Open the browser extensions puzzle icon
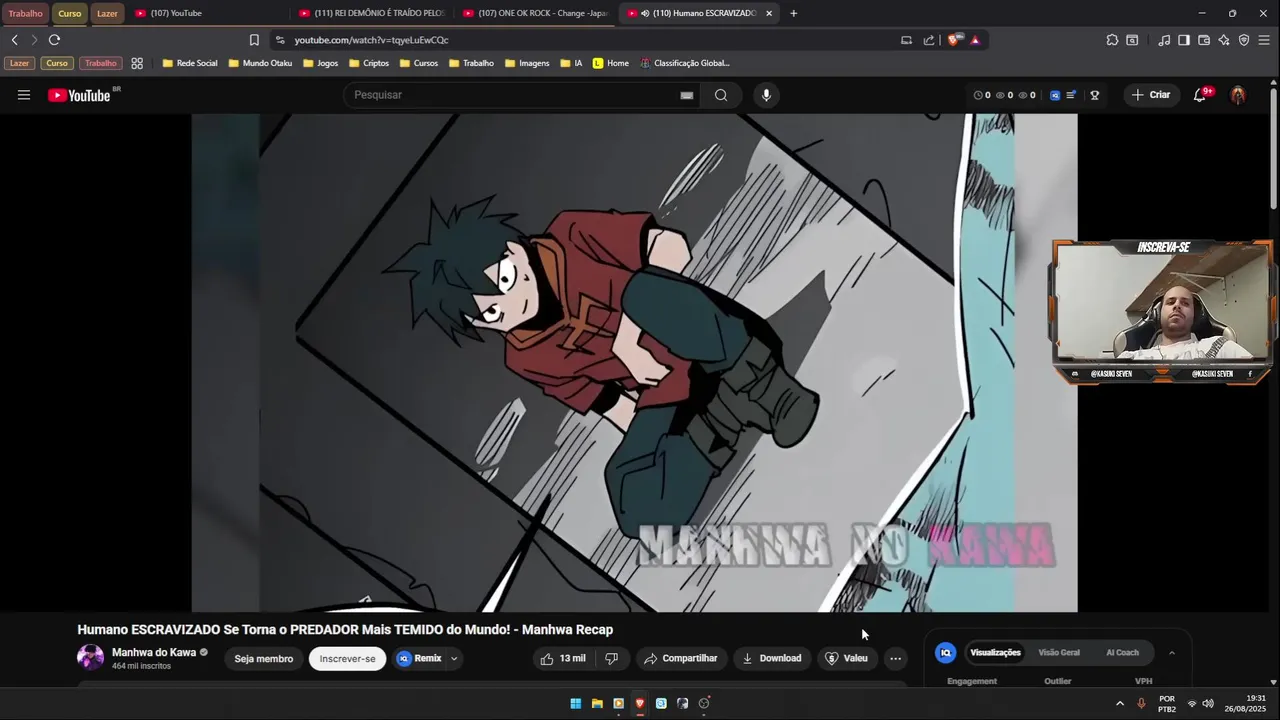 1112,40
